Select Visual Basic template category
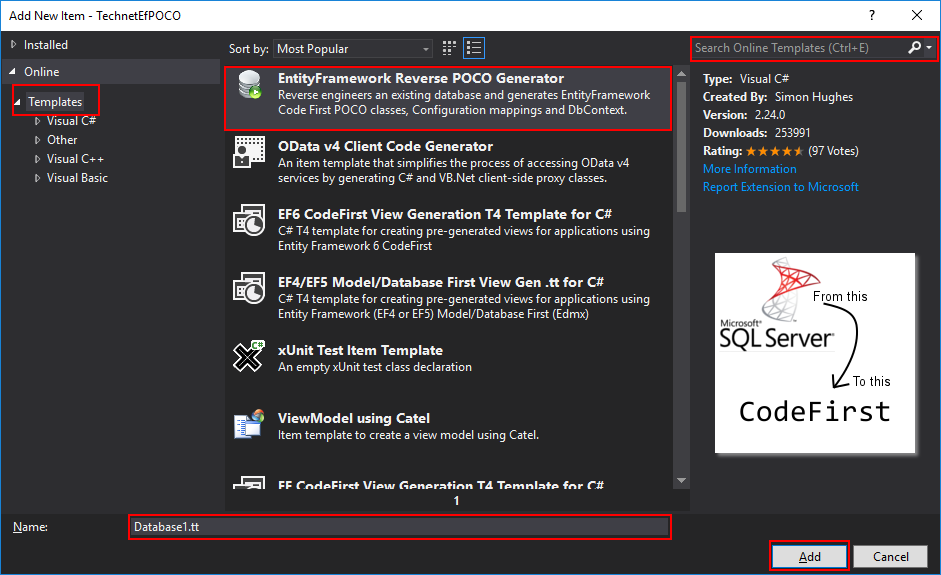Screen dimensions: 941x575 click(77, 178)
